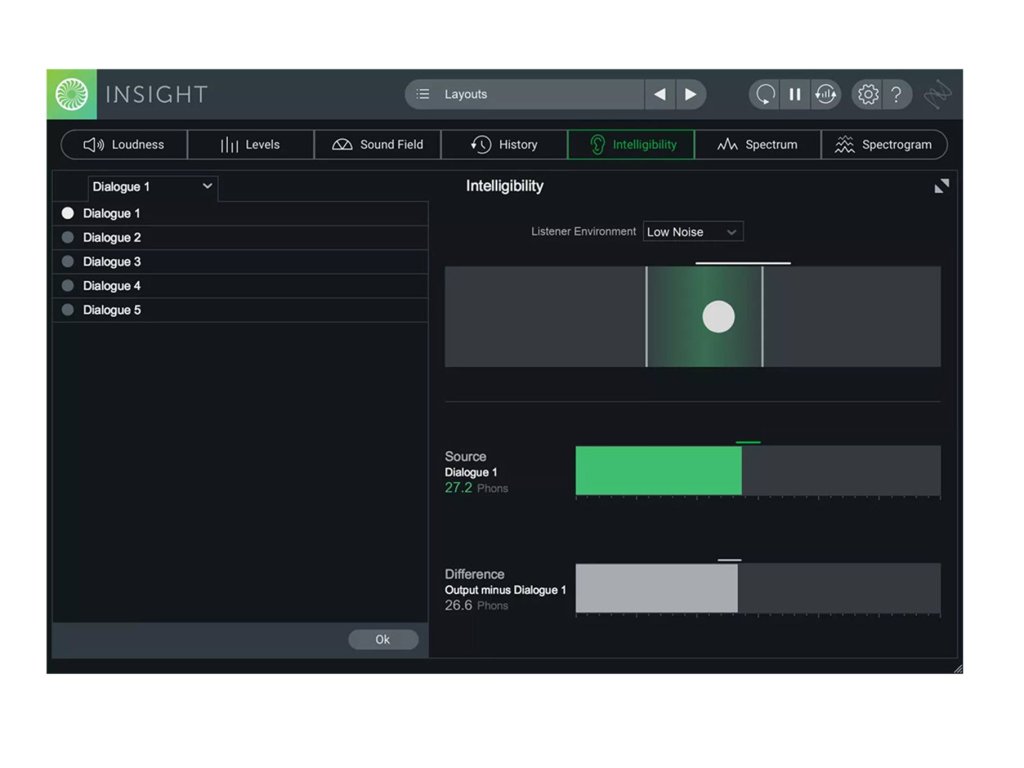Select the Dialogue 1 radio button
The width and height of the screenshot is (1024, 768).
tap(67, 213)
